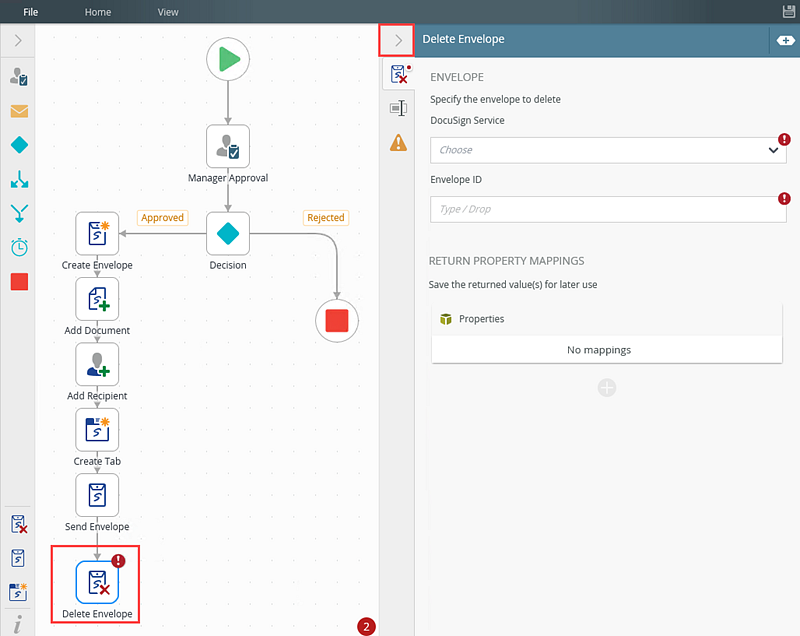
Task: Open the View menu
Action: (x=168, y=12)
